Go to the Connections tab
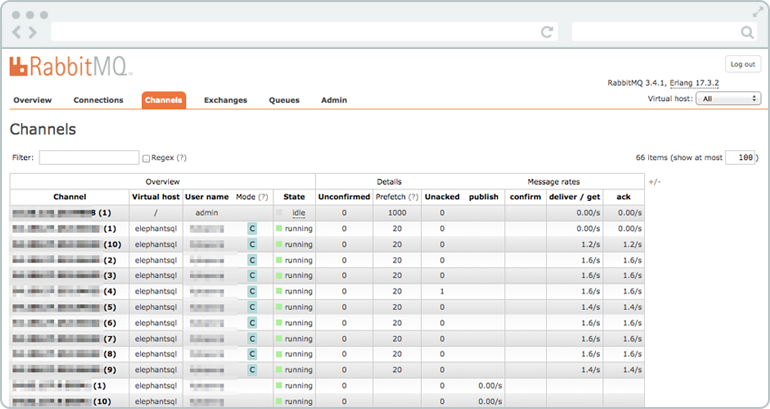770x409 pixels. [98, 100]
